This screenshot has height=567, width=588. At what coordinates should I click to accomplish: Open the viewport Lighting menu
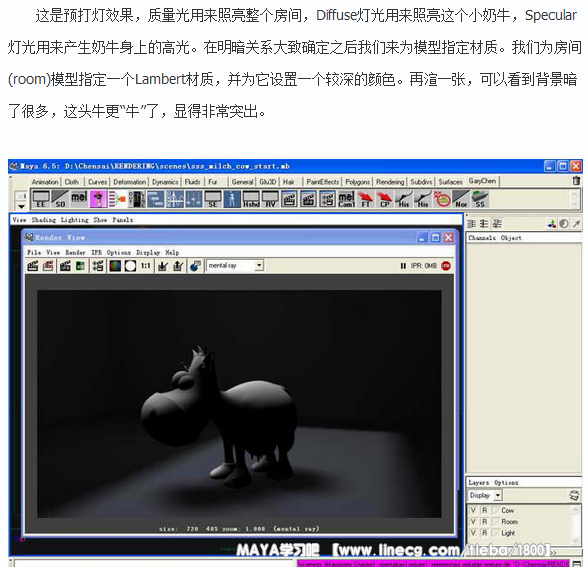pyautogui.click(x=75, y=220)
